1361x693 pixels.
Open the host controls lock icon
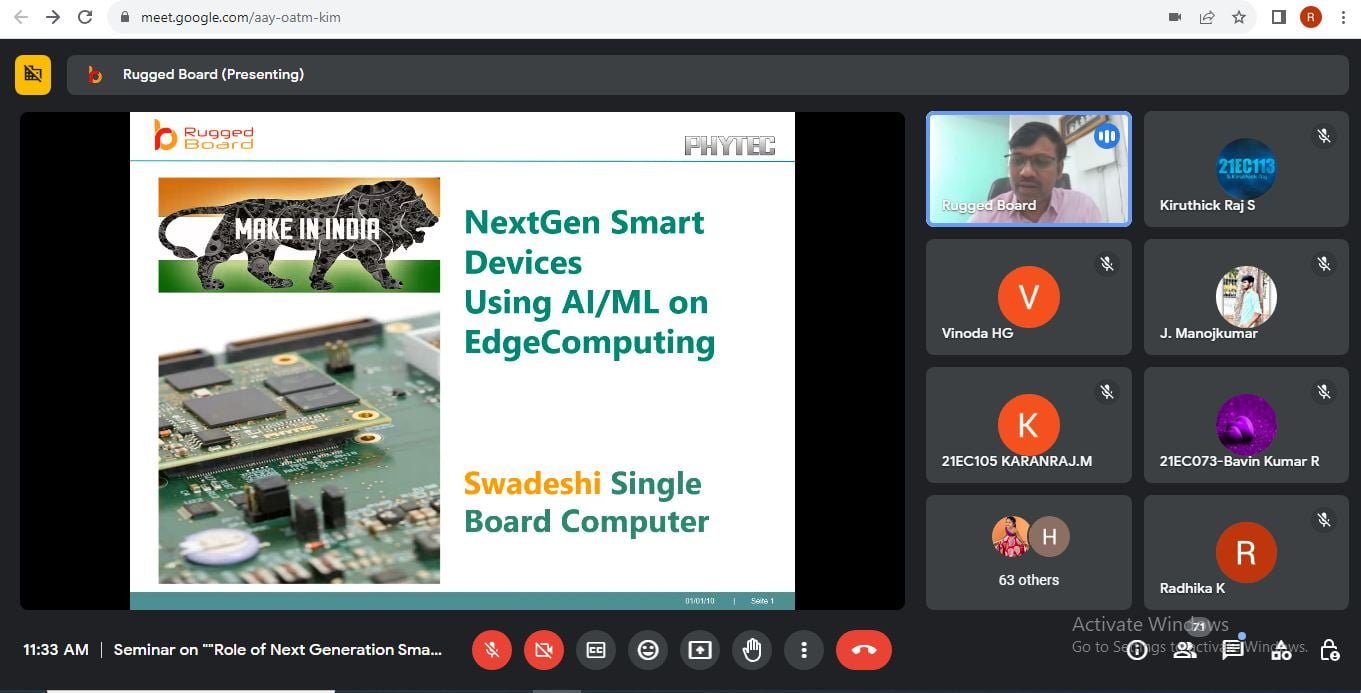(1329, 651)
